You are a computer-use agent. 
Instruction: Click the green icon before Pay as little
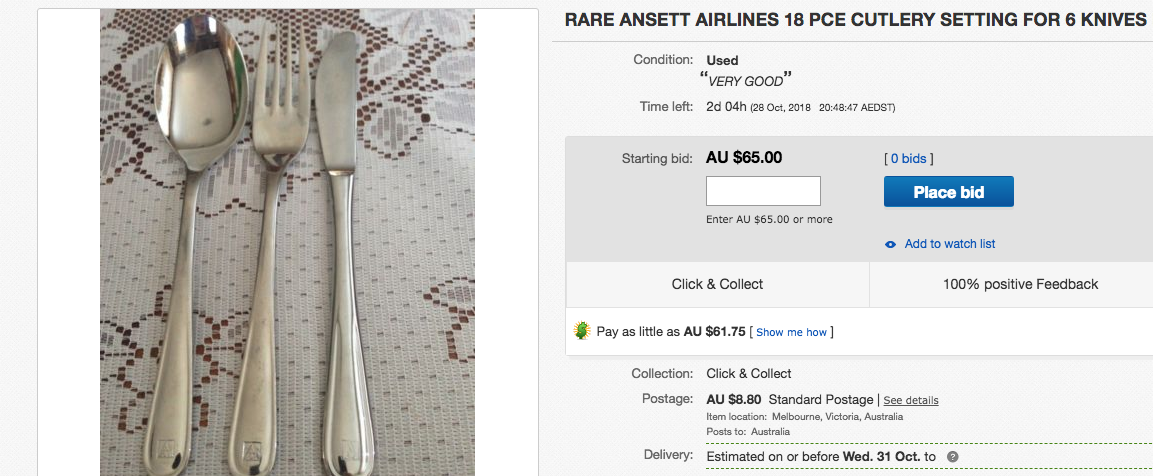coord(581,331)
